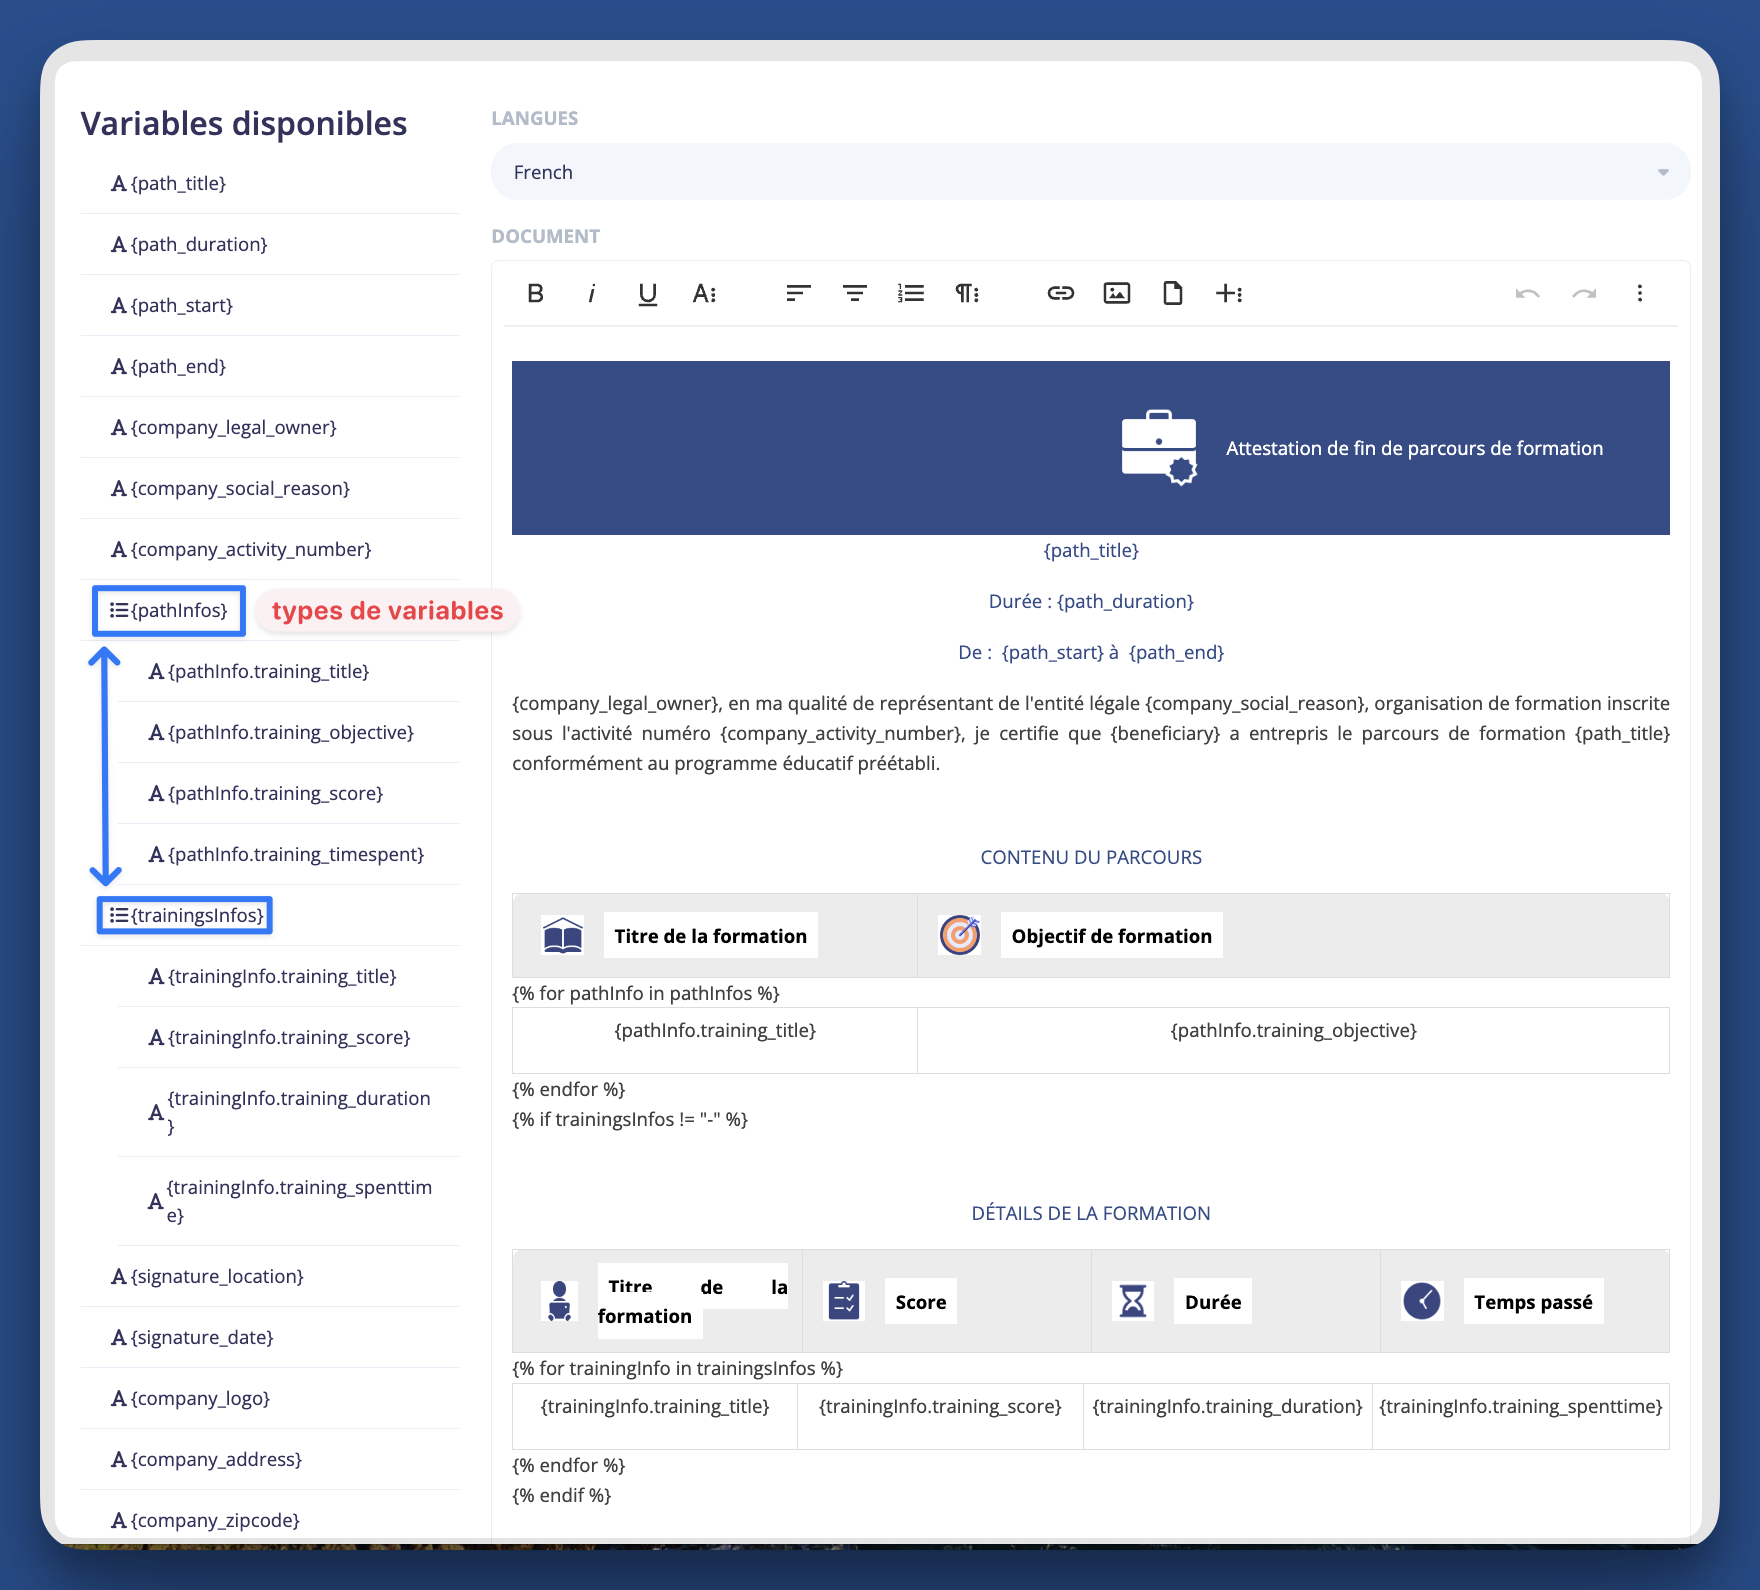
Task: Undo the last edit
Action: (x=1527, y=293)
